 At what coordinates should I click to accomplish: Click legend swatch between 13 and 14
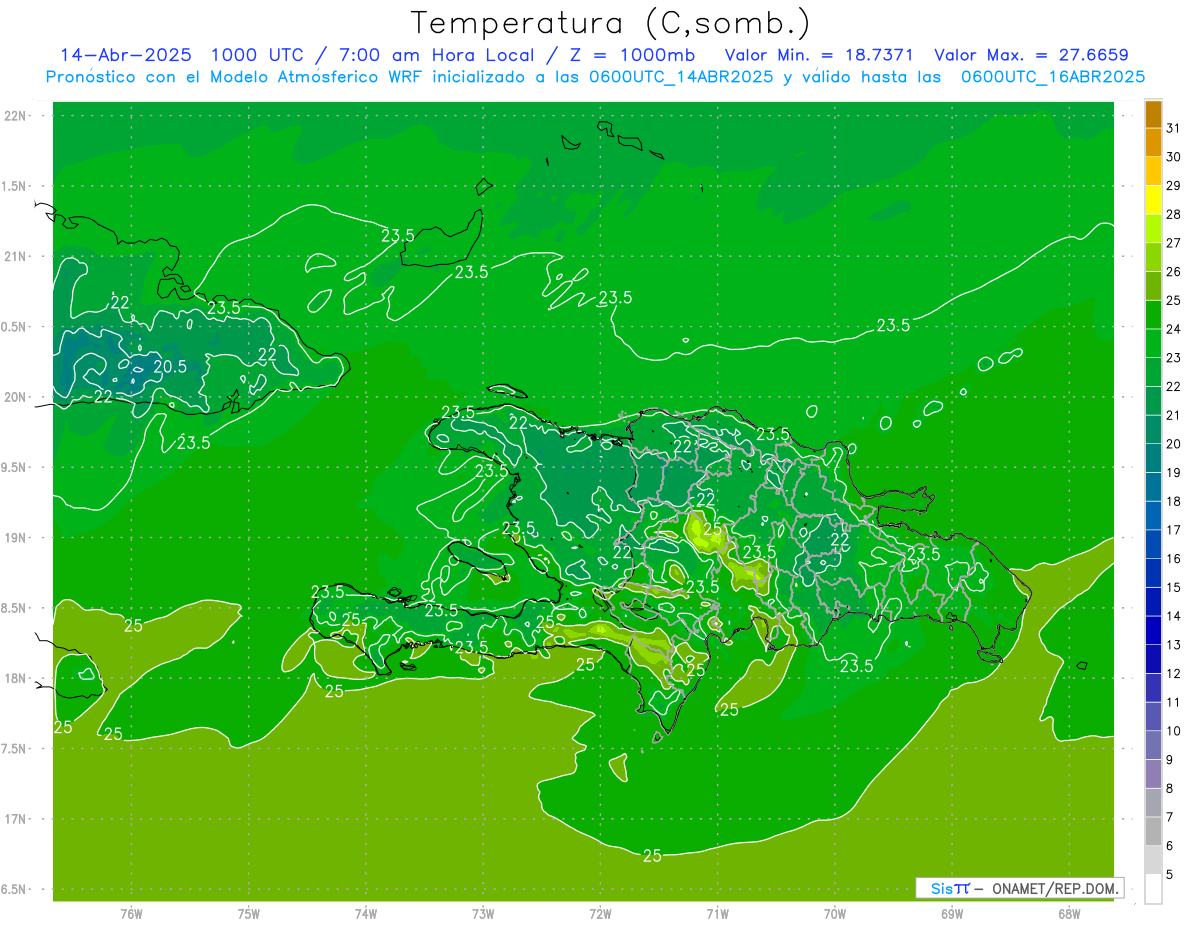point(1153,631)
